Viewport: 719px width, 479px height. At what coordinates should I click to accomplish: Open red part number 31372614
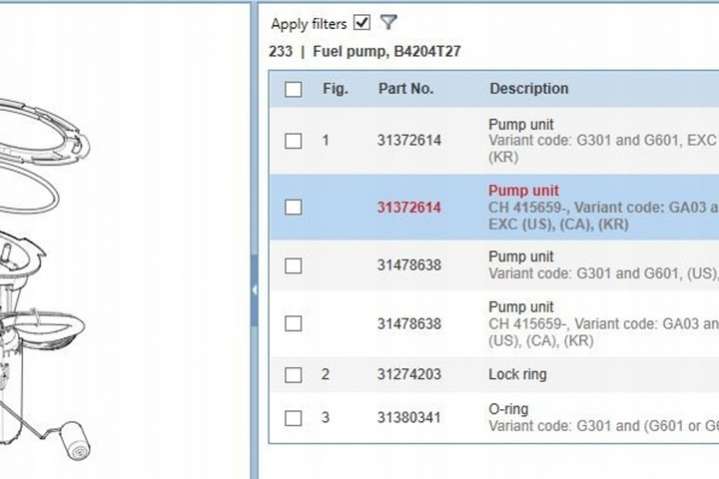(409, 208)
